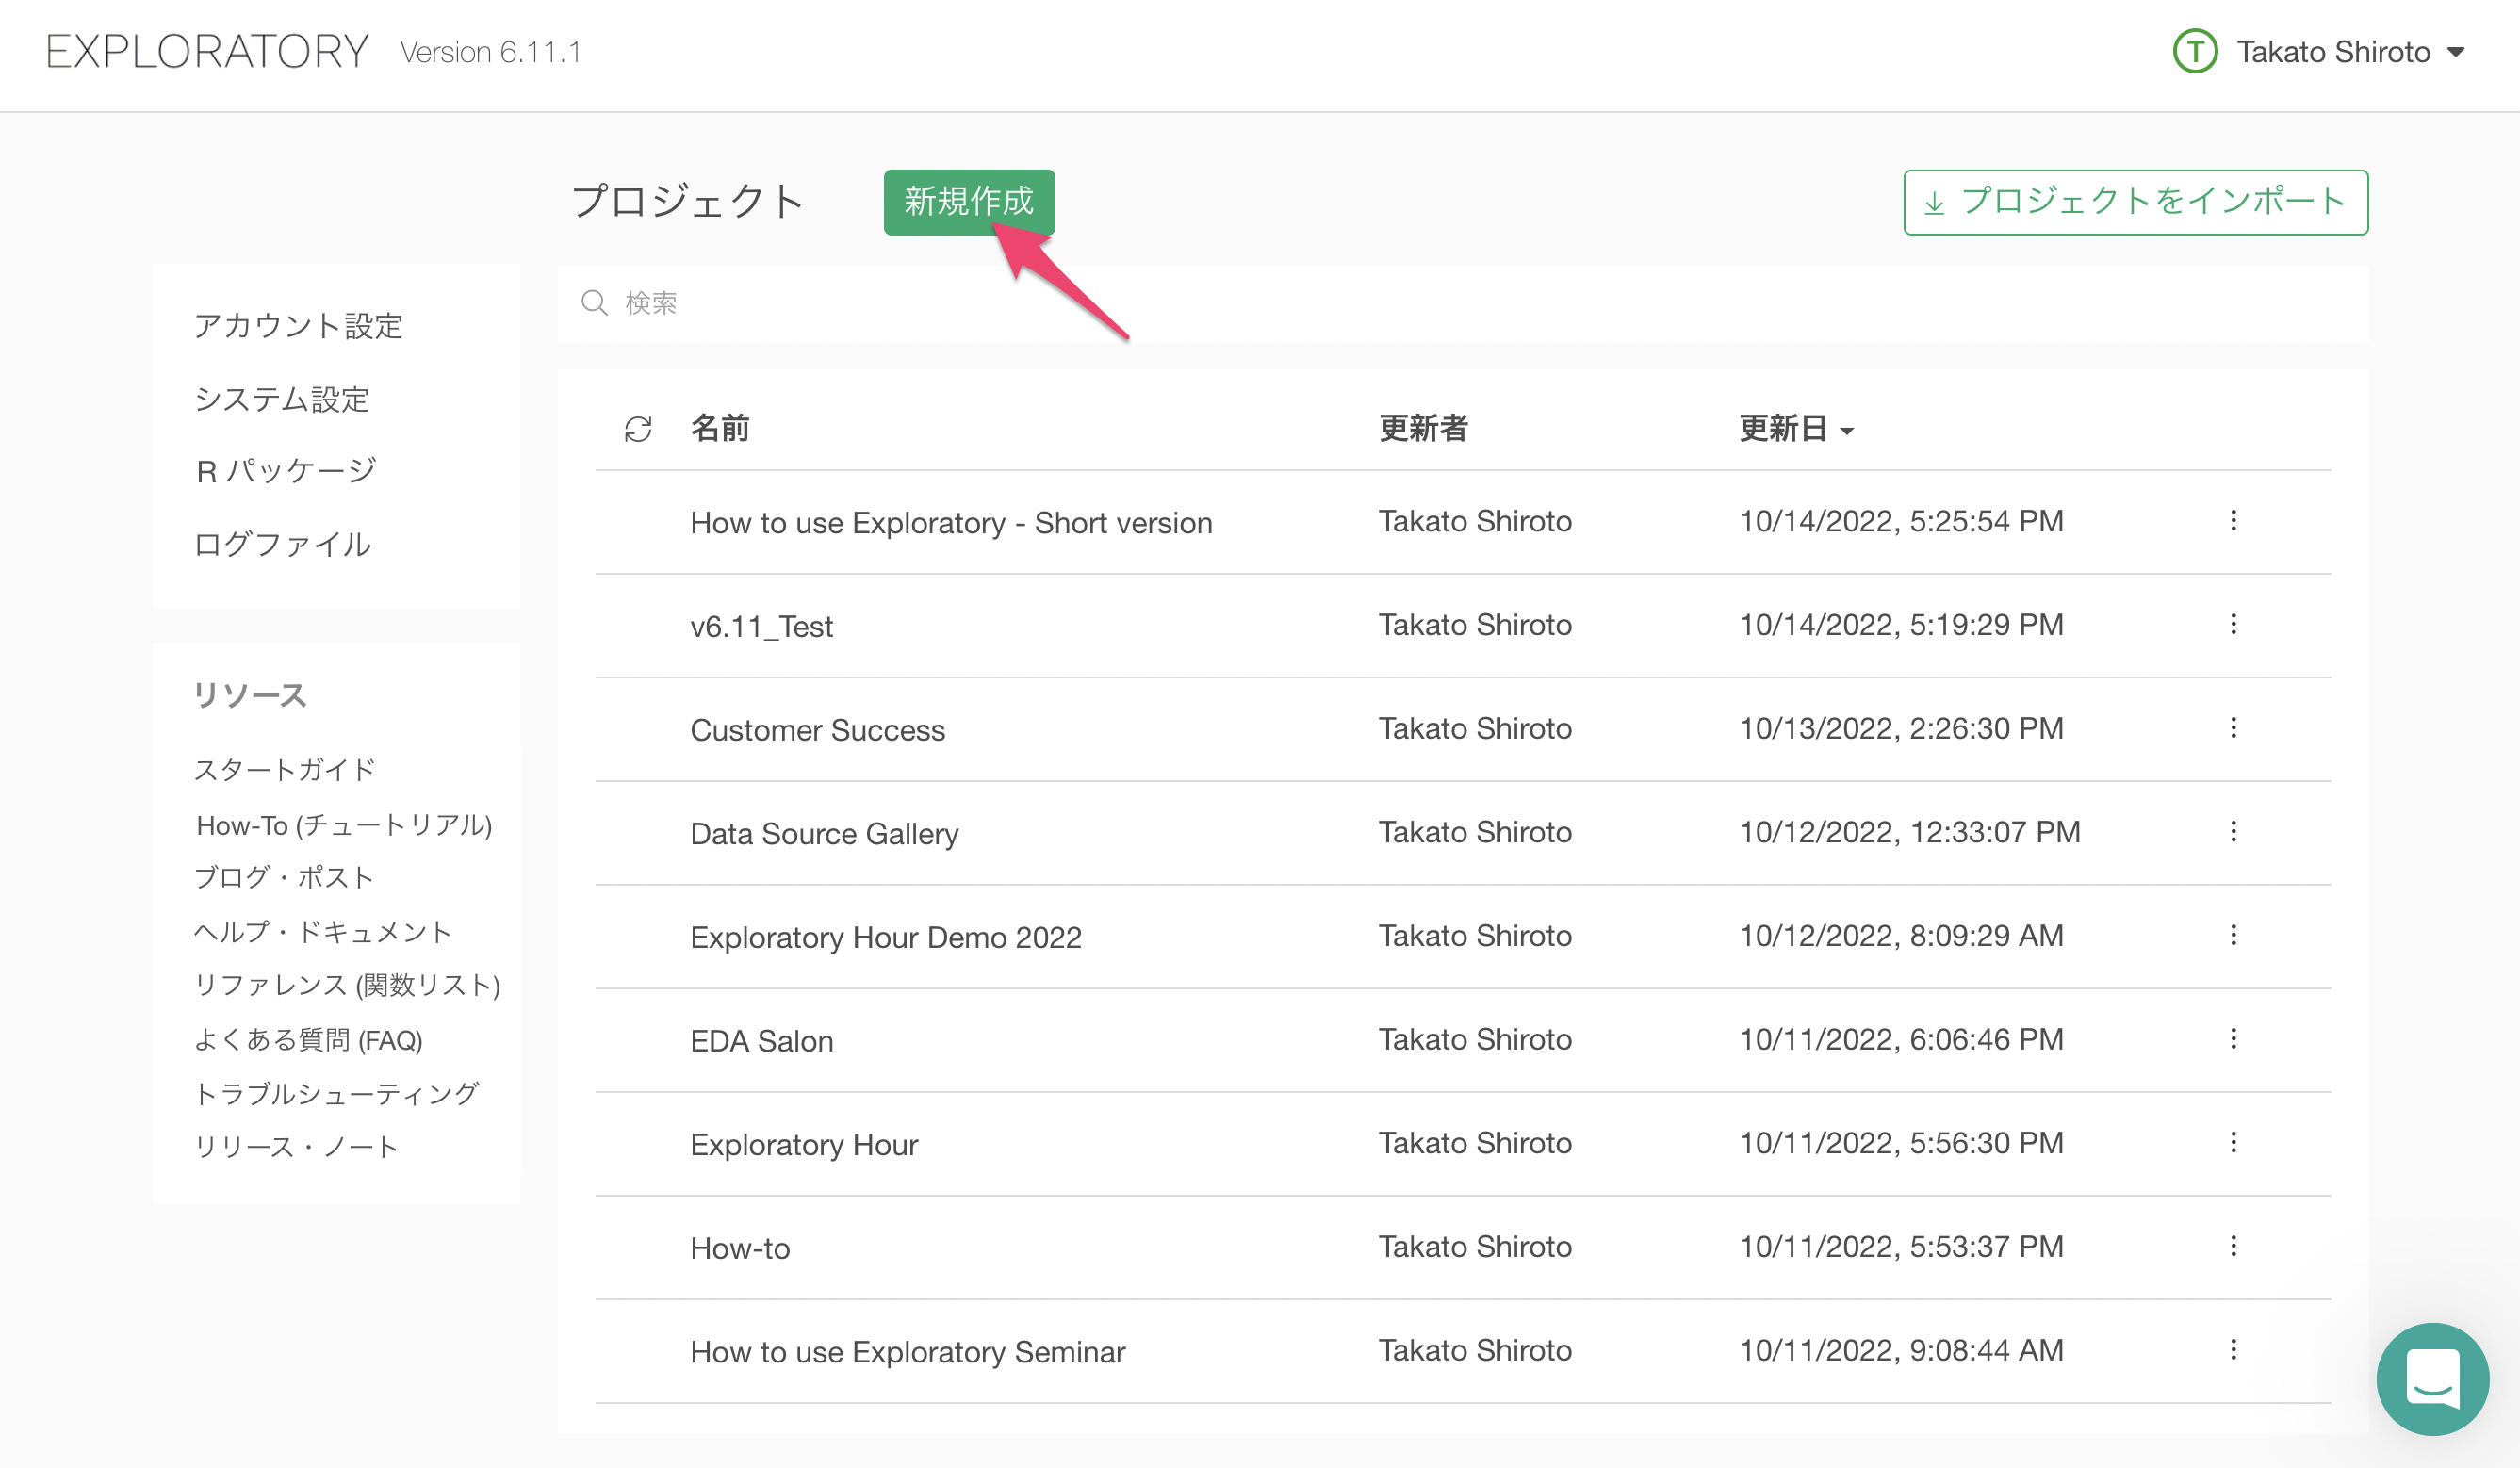Open the Customer Success project
The image size is (2520, 1468).
coord(817,730)
